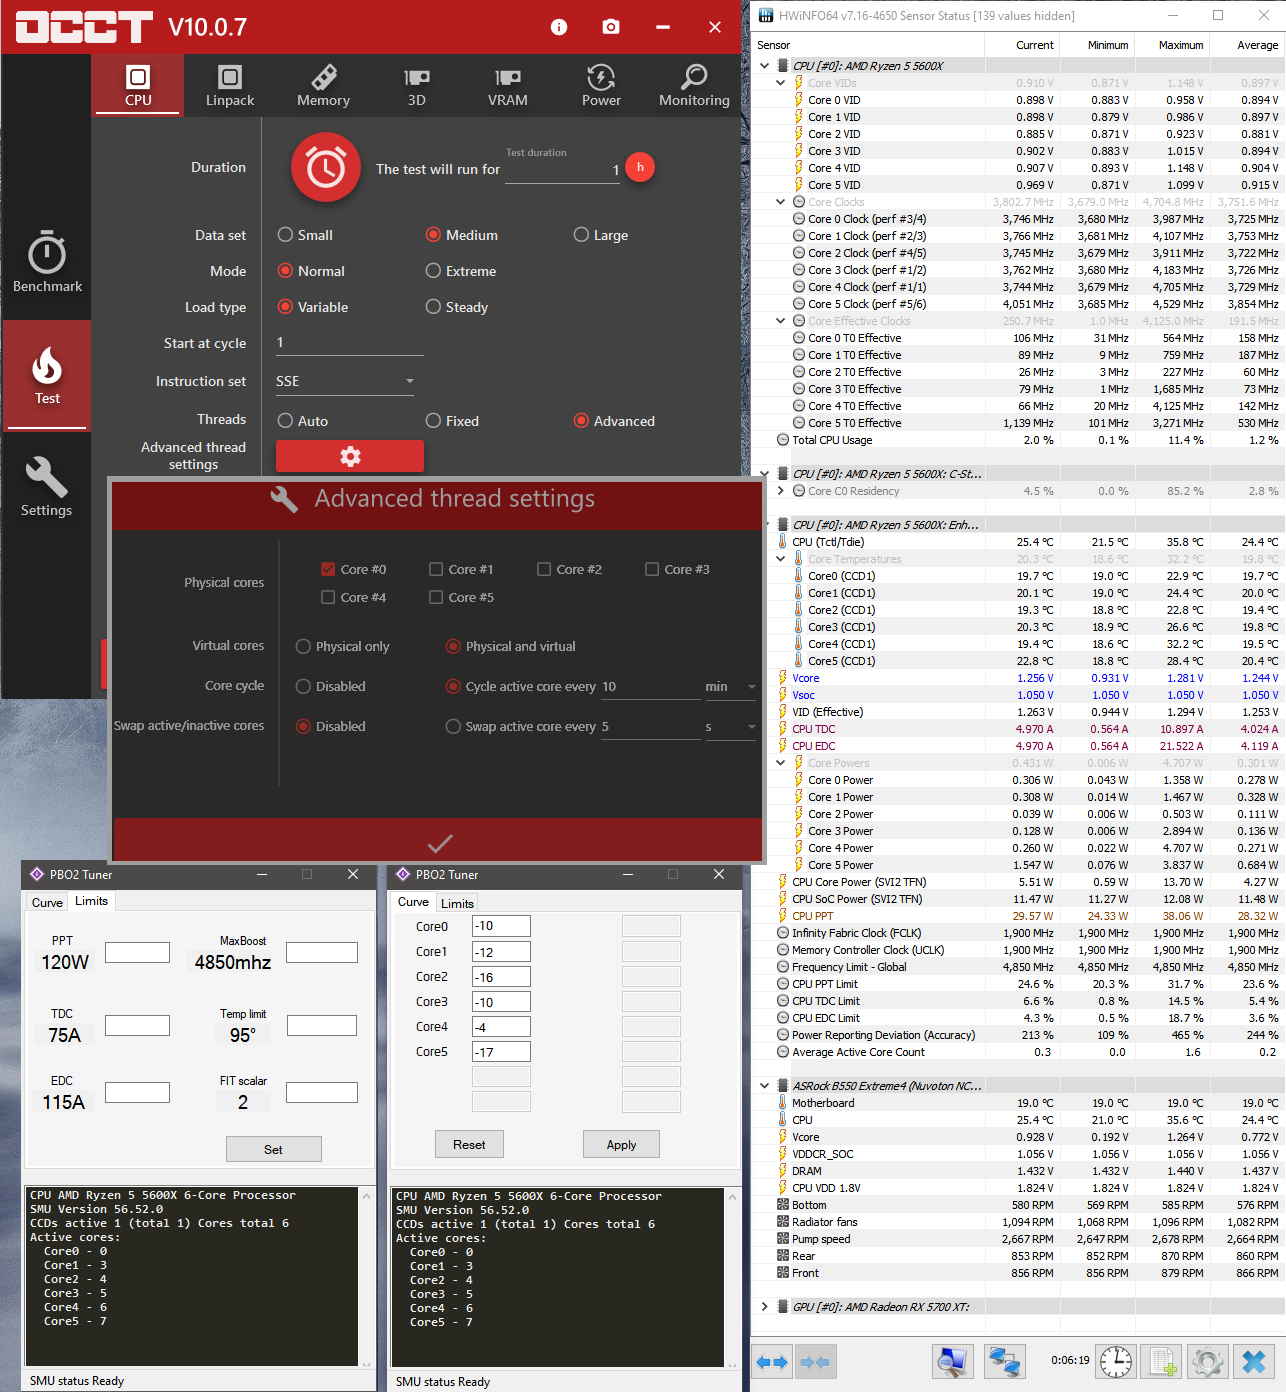This screenshot has height=1392, width=1286.
Task: Tick the Core #5 checkbox
Action: [x=436, y=597]
